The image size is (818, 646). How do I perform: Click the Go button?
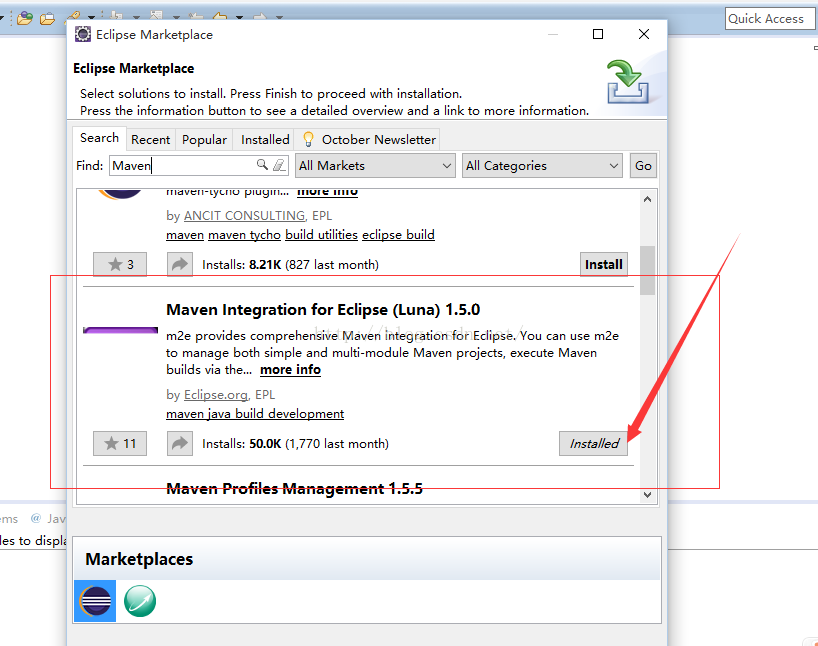(x=643, y=165)
